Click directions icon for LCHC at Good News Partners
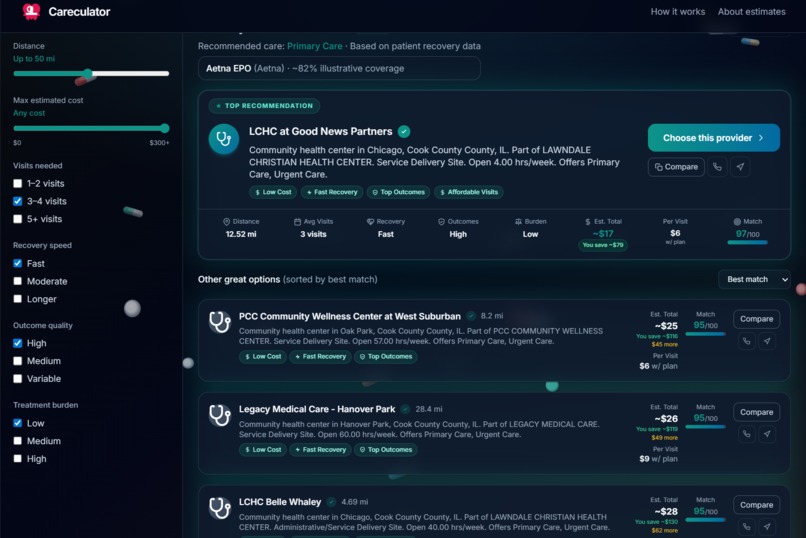Image resolution: width=806 pixels, height=538 pixels. (x=740, y=167)
